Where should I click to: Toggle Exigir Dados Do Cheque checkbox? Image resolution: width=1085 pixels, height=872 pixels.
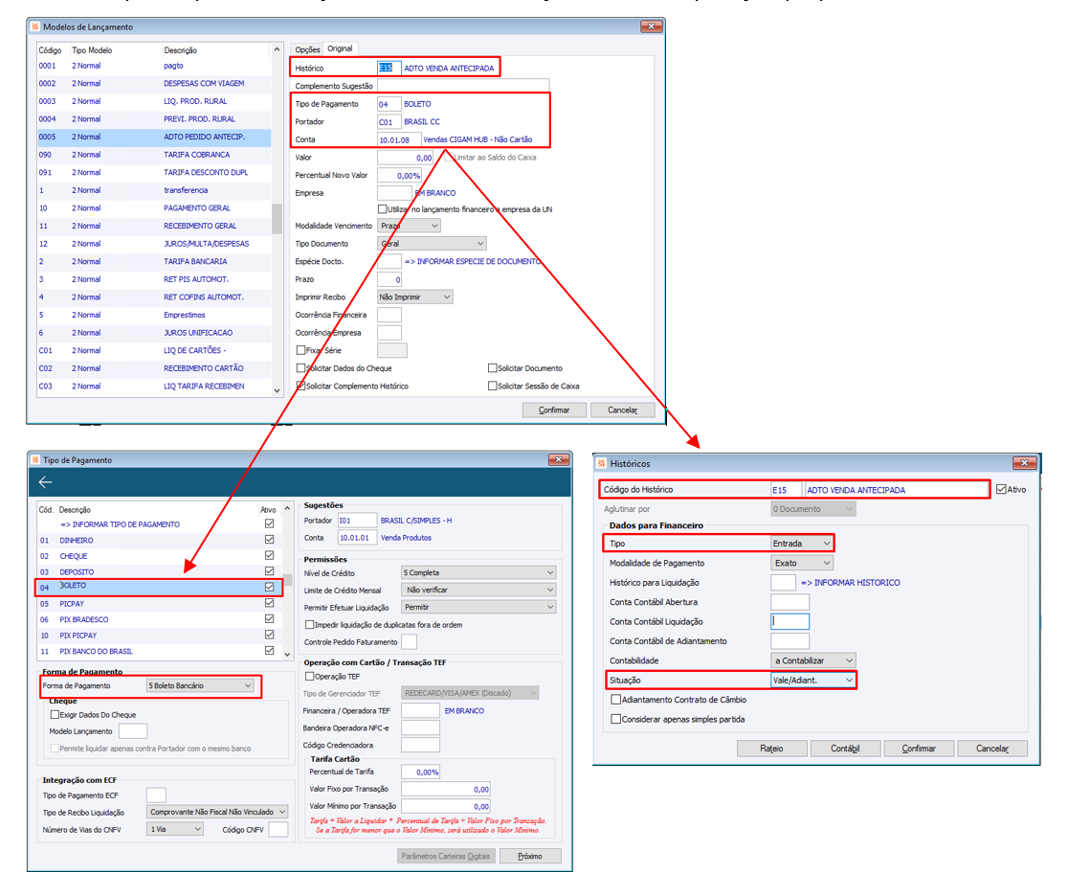tap(55, 714)
